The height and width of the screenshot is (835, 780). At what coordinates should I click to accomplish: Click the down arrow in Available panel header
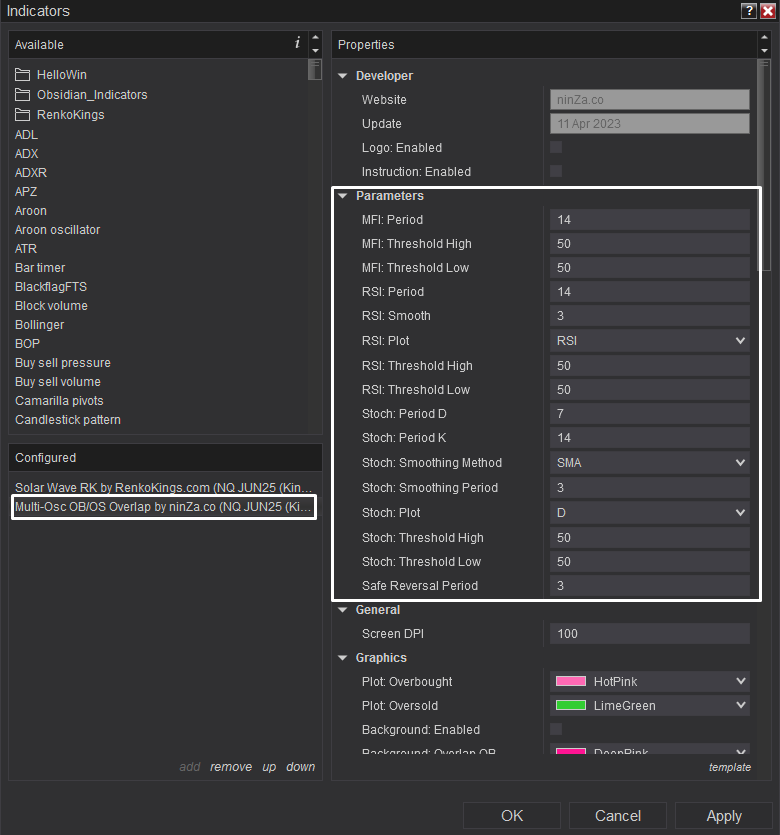[315, 51]
